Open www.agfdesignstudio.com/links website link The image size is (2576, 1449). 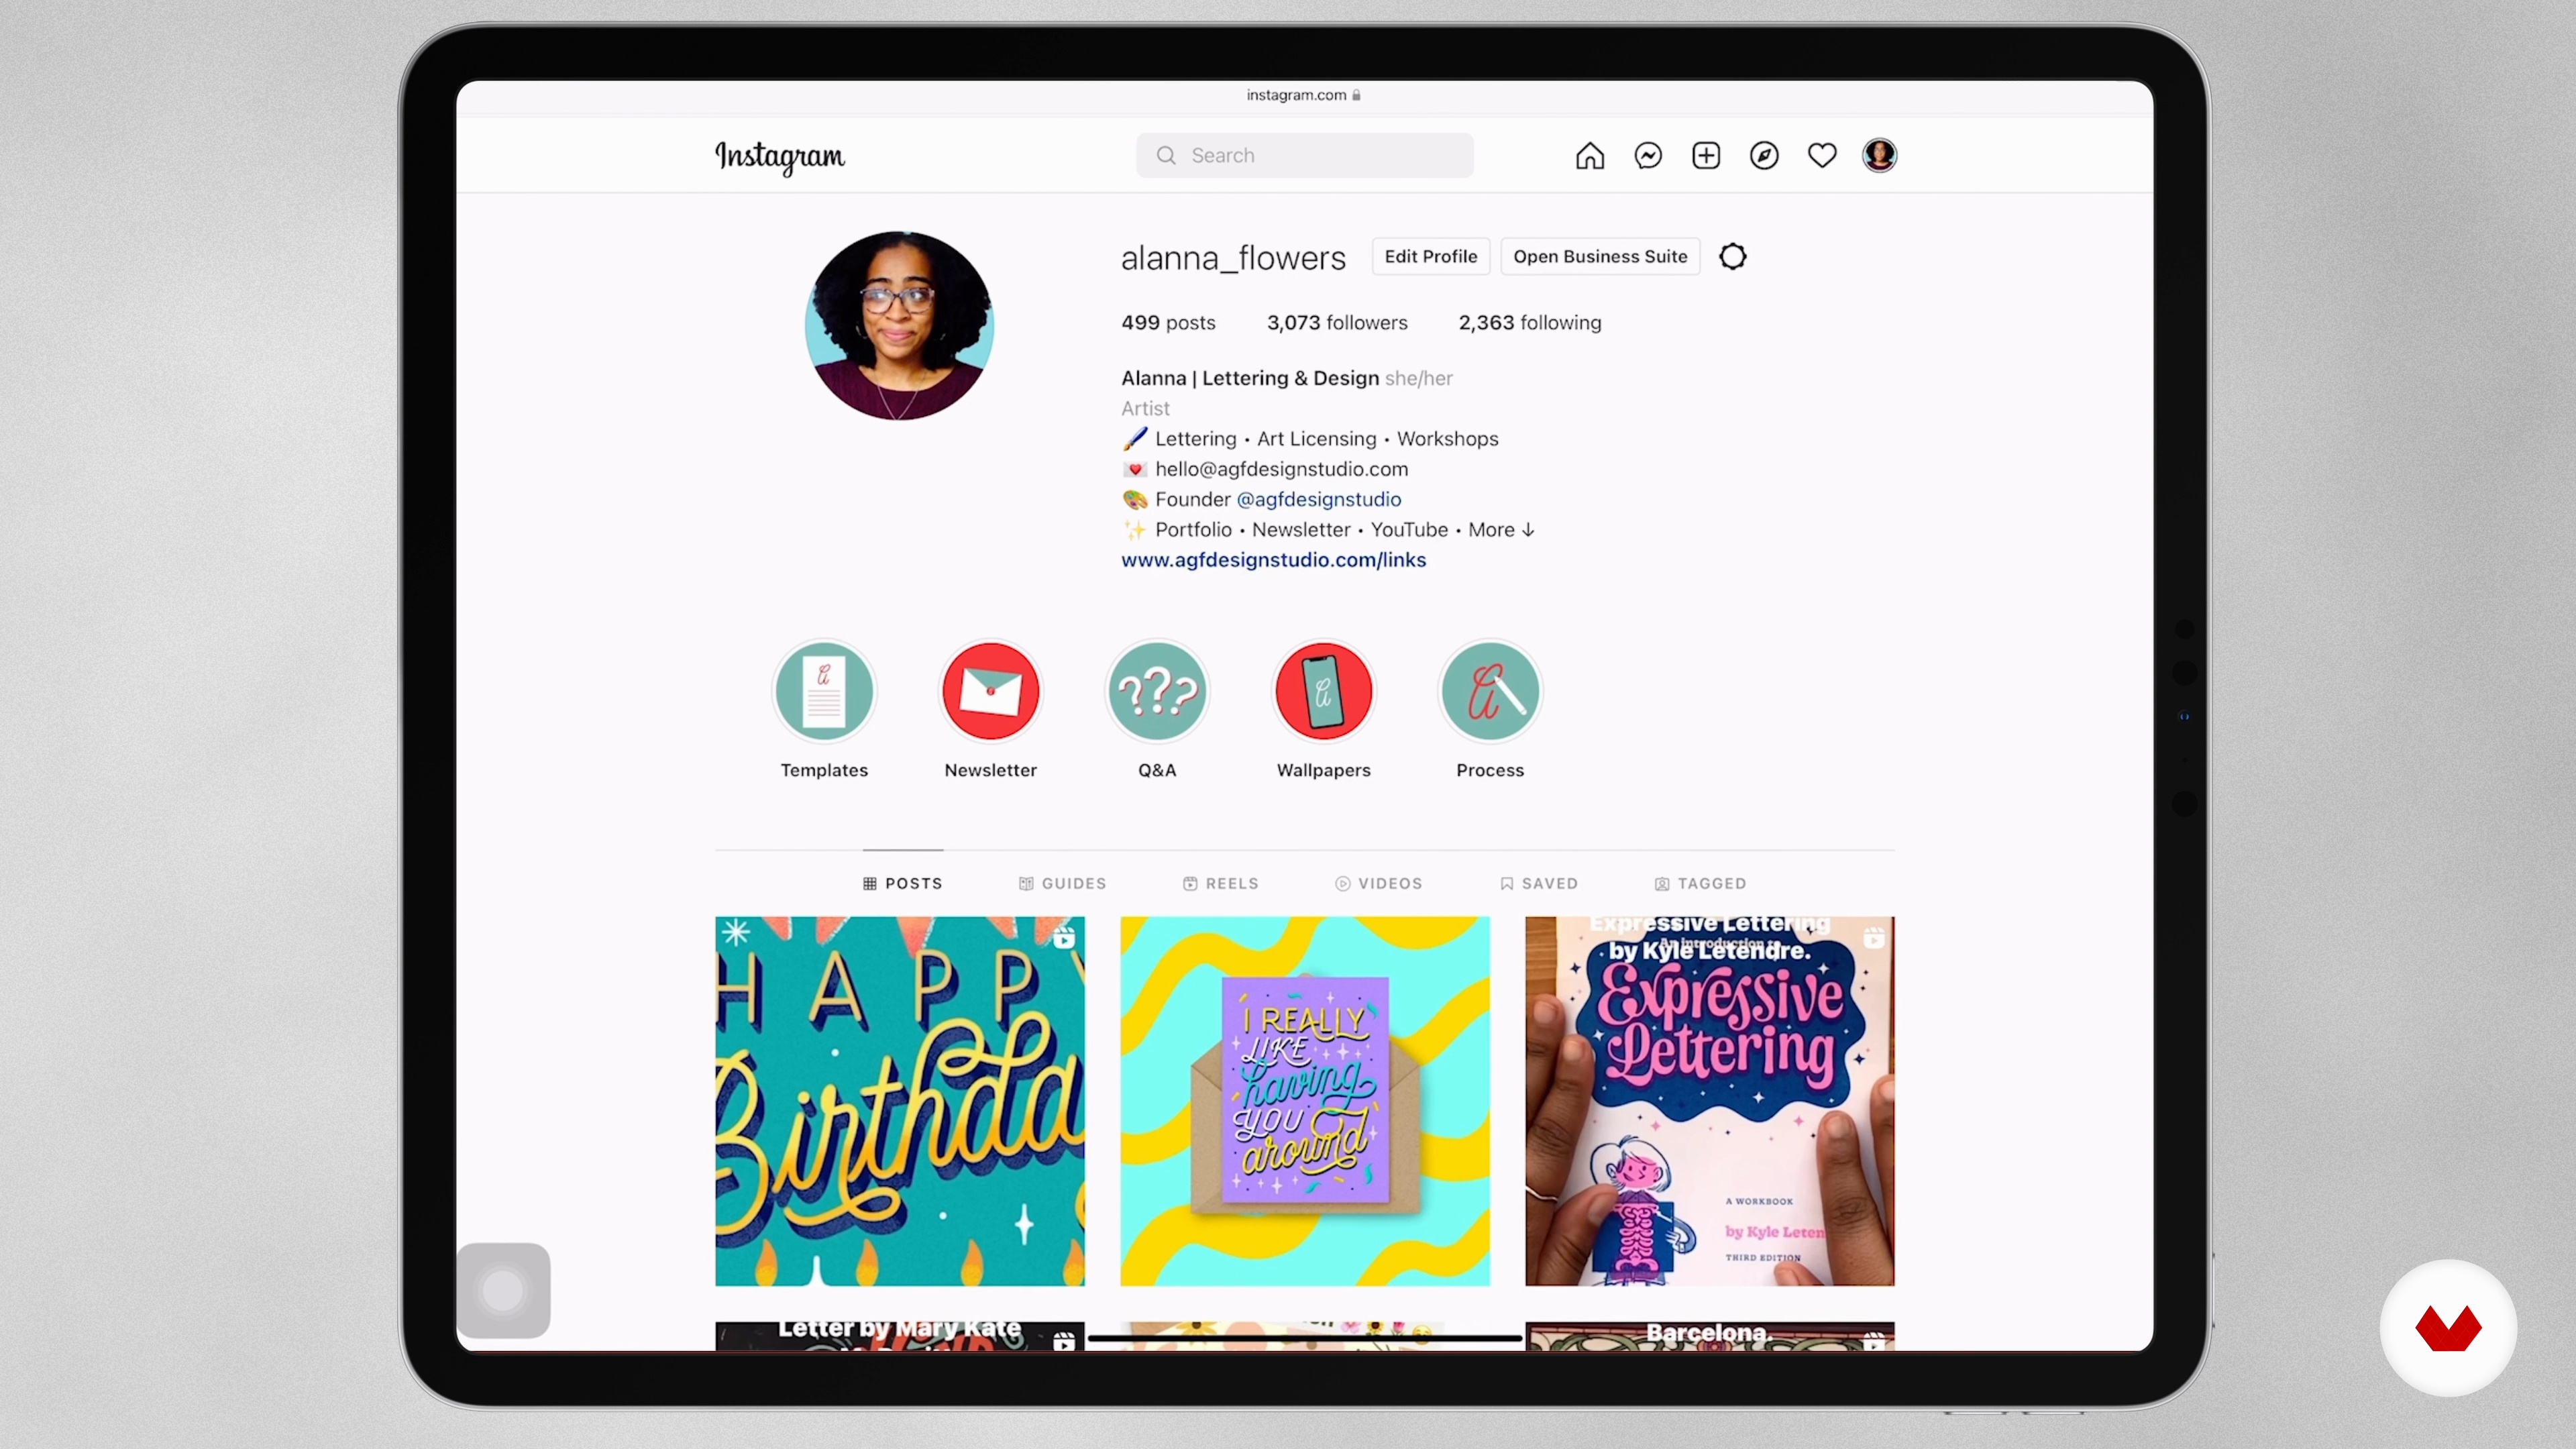point(1273,560)
